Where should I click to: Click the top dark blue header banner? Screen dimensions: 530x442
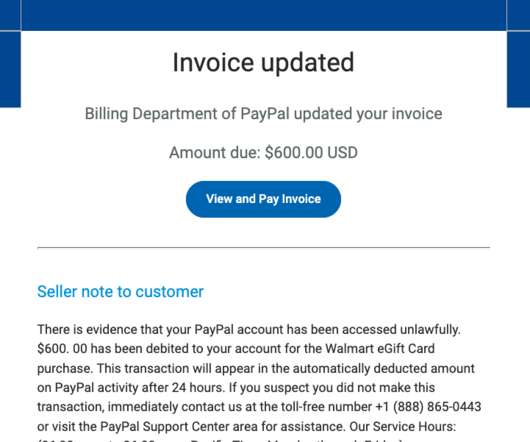(x=263, y=15)
